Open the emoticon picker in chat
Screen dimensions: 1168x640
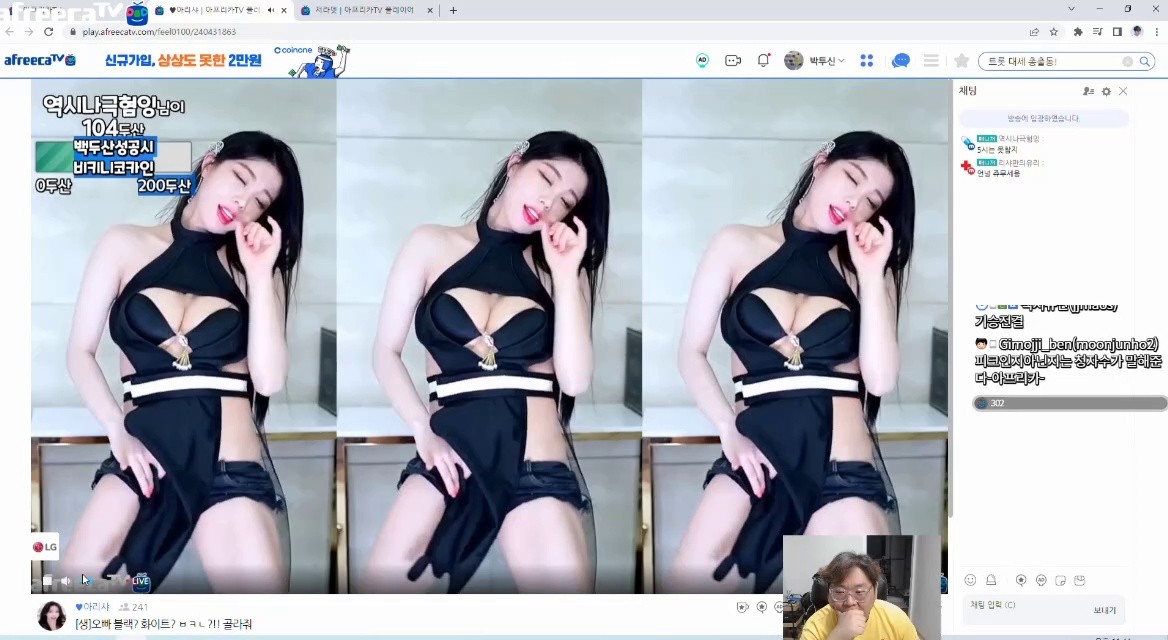click(970, 580)
